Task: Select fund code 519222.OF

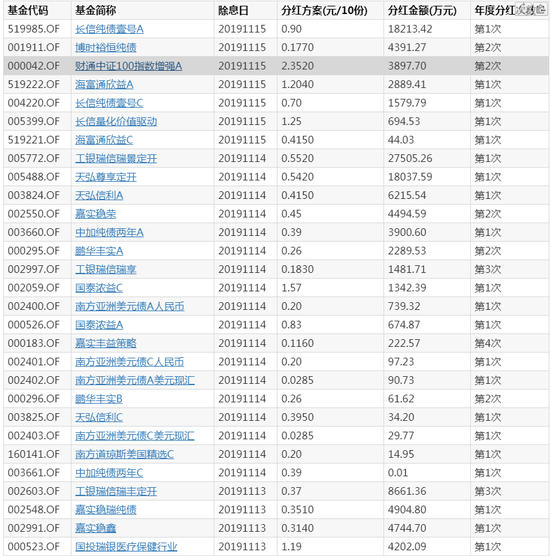Action: (34, 84)
